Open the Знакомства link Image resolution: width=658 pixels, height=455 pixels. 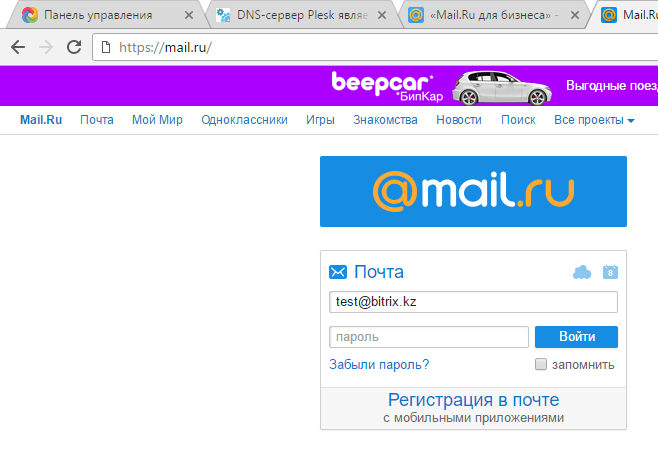(x=385, y=120)
